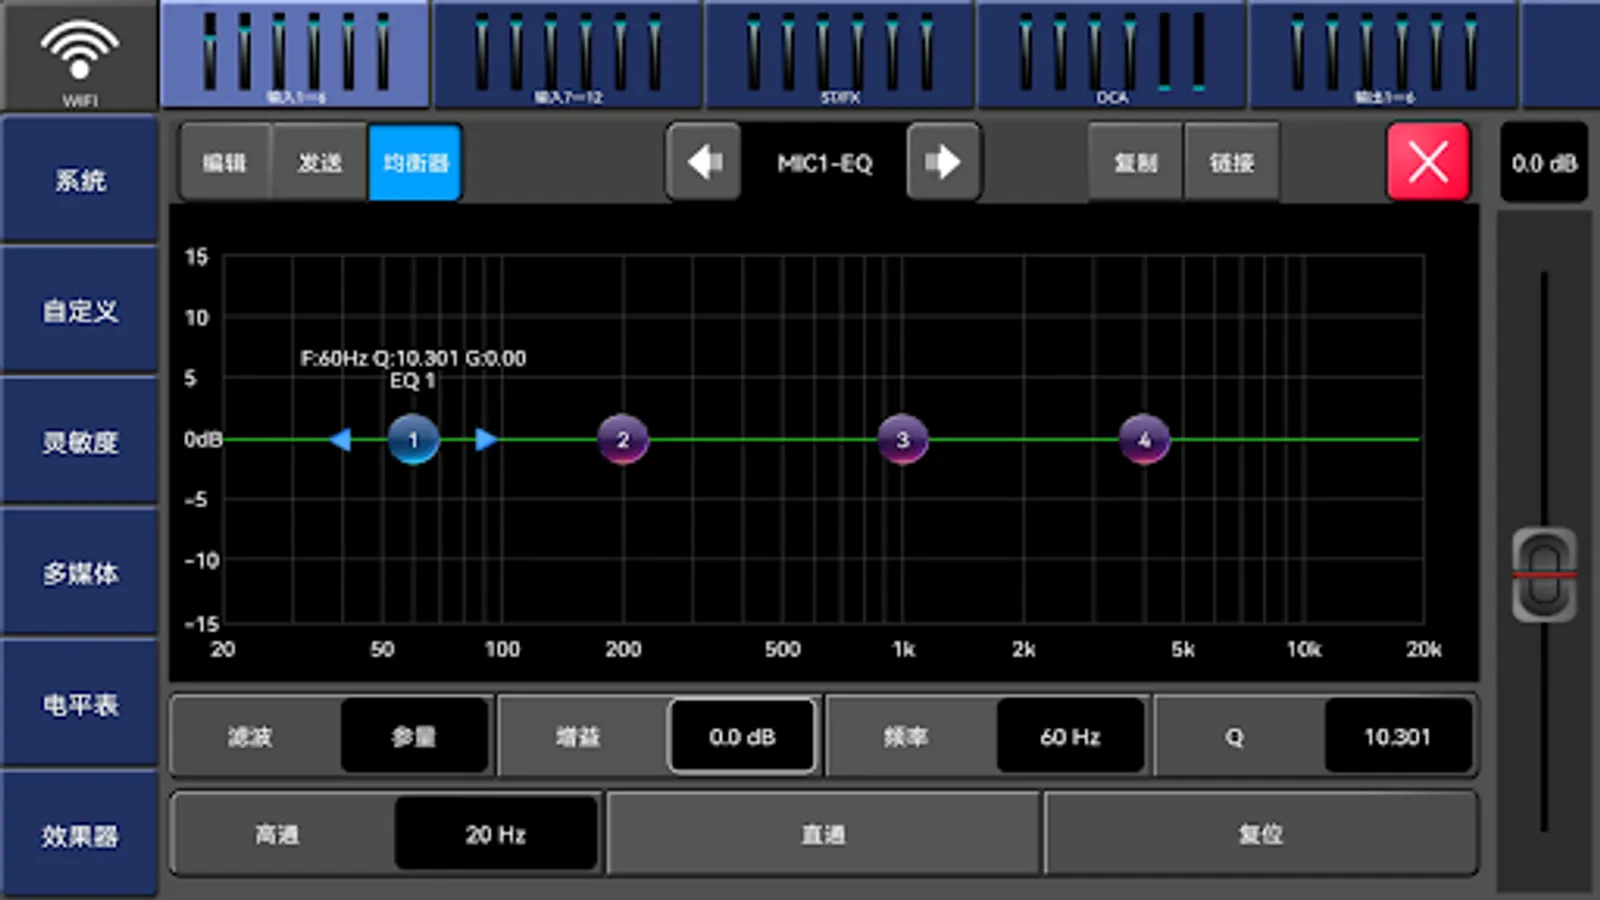Image resolution: width=1600 pixels, height=900 pixels.
Task: Click the 复制 copy button
Action: [x=1135, y=162]
